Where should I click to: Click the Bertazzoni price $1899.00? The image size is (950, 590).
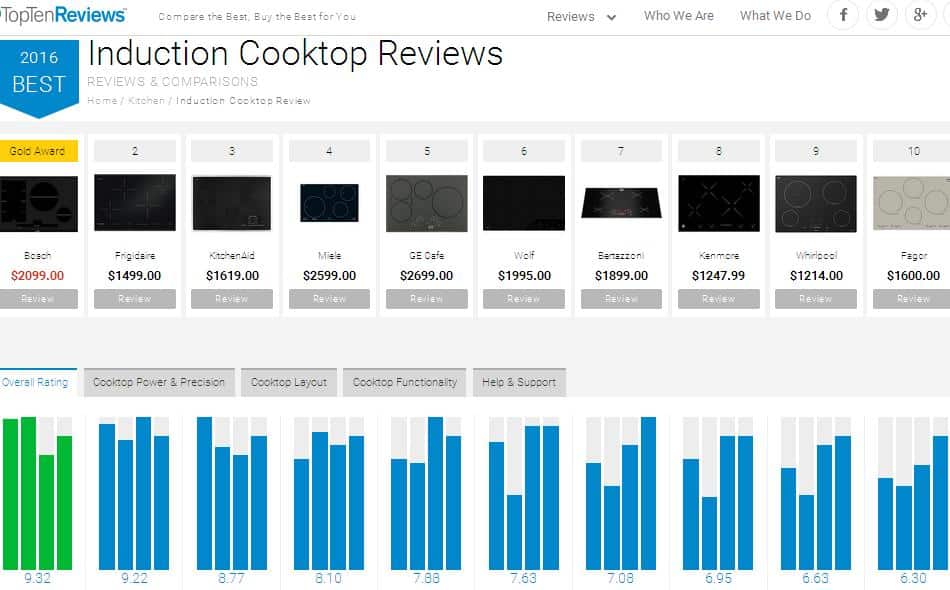pyautogui.click(x=621, y=276)
